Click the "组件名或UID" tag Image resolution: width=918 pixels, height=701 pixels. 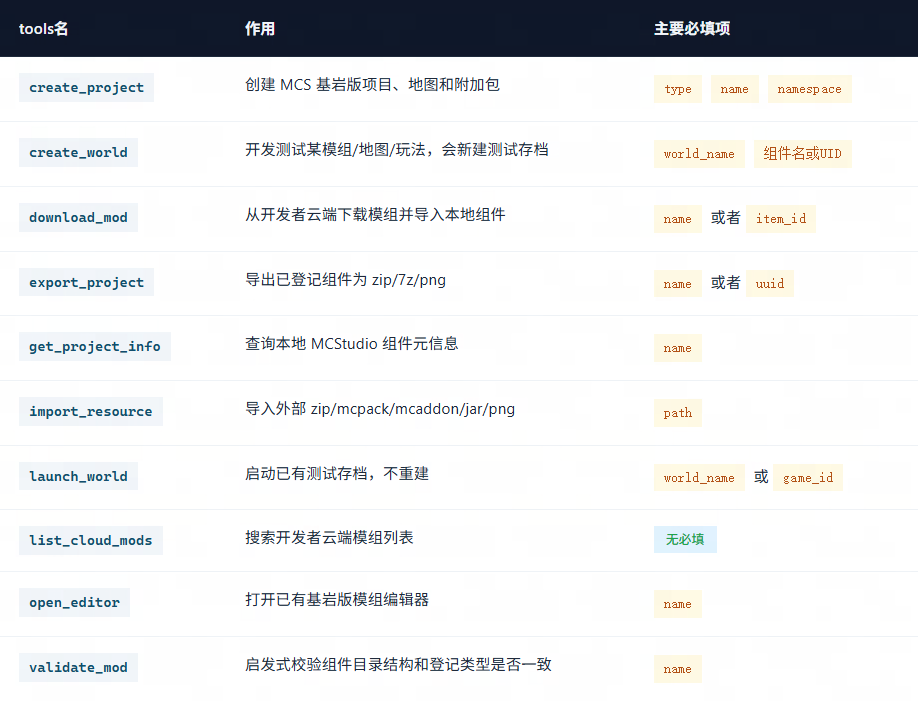803,154
